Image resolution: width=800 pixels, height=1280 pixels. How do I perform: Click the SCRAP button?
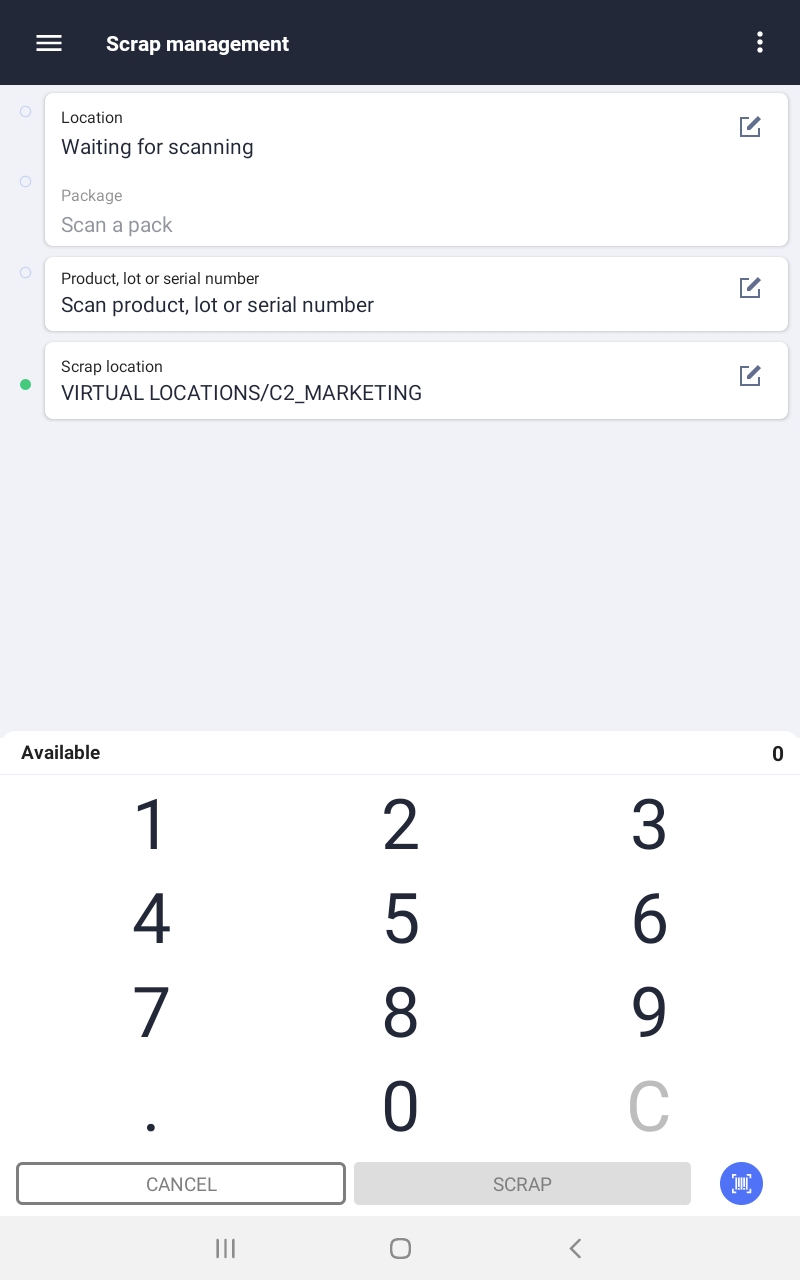[522, 1184]
